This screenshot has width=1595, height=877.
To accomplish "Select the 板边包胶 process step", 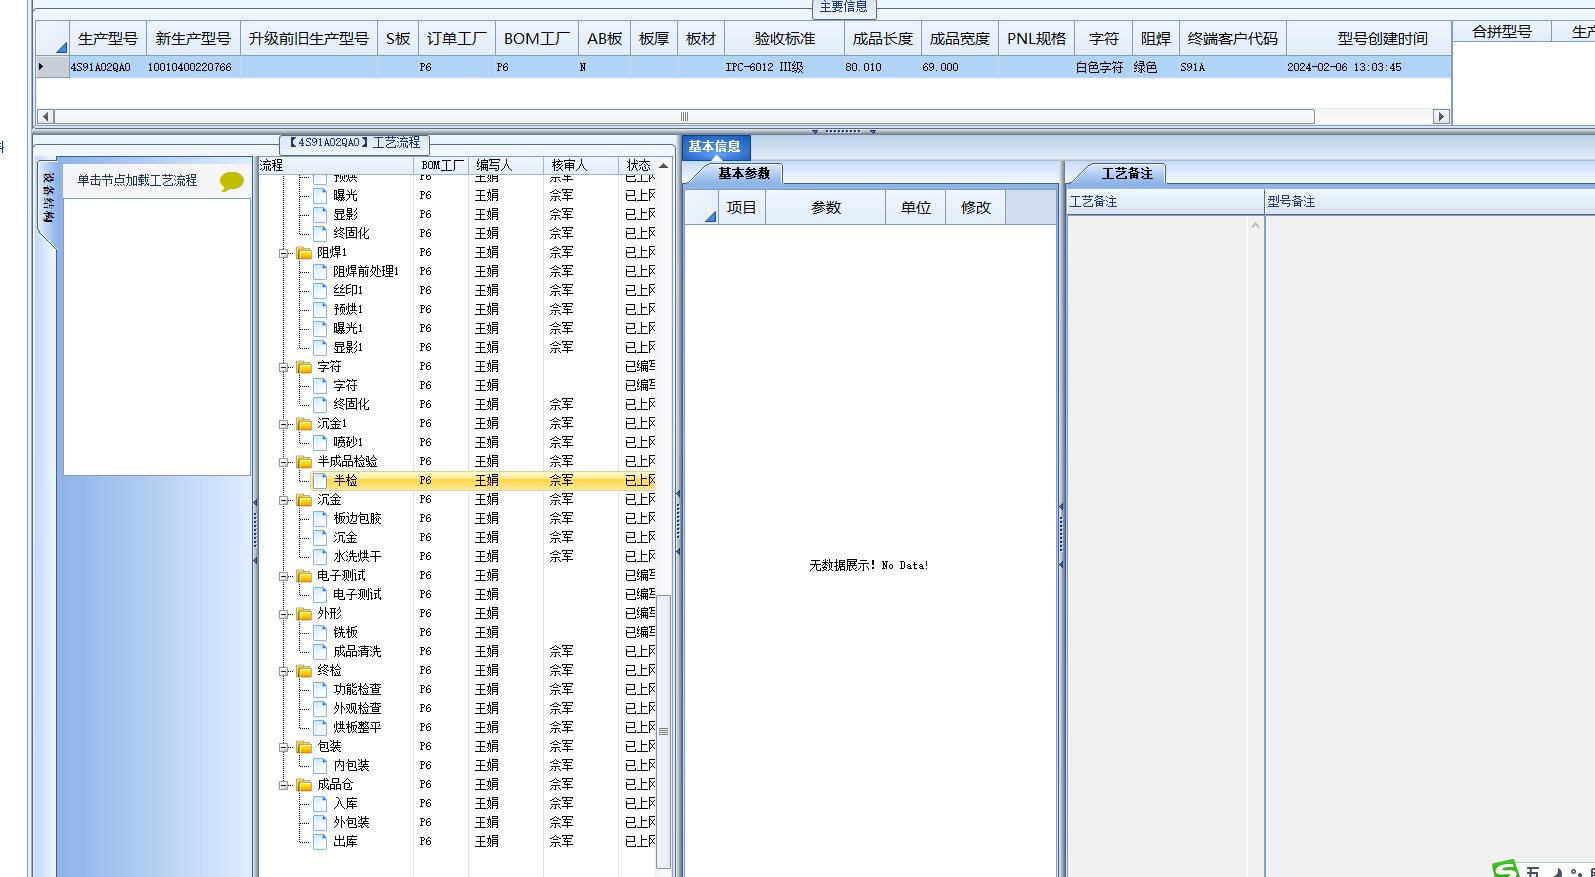I will tap(357, 519).
